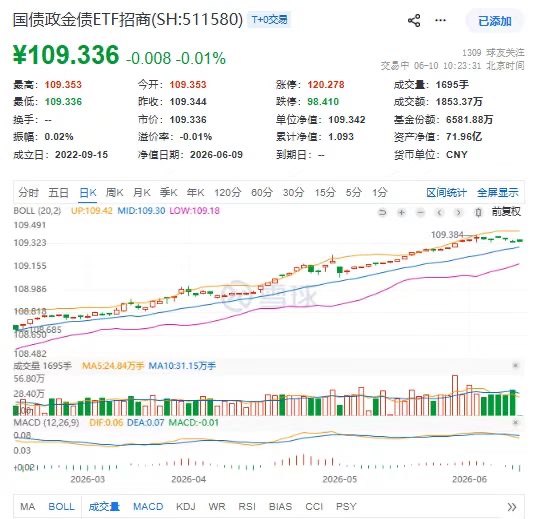
Task: Click the 涨停 value 120.278
Action: click(326, 84)
